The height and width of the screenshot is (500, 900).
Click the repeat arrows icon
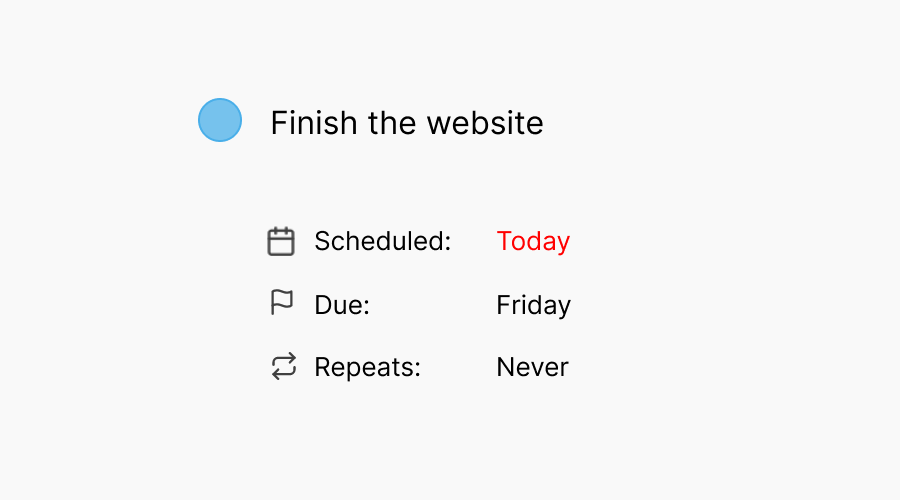coord(284,366)
